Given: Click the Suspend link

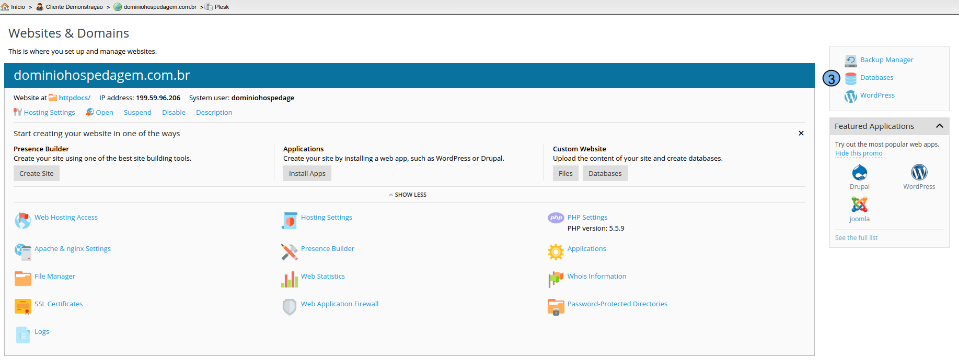Looking at the screenshot, I should 137,113.
